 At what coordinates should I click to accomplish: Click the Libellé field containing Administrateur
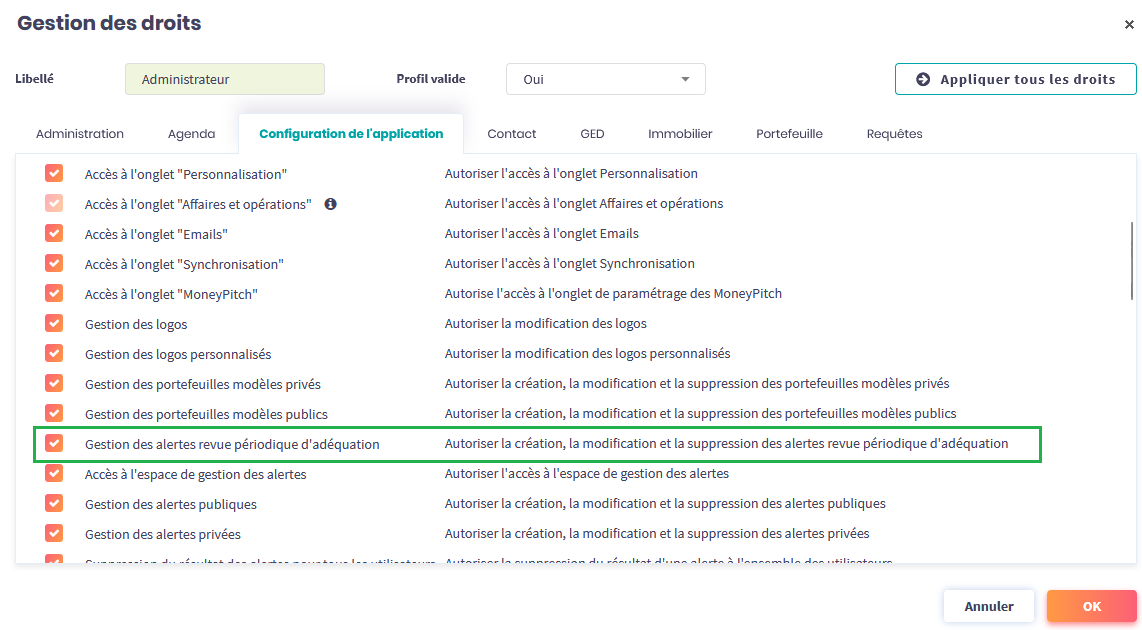point(225,79)
